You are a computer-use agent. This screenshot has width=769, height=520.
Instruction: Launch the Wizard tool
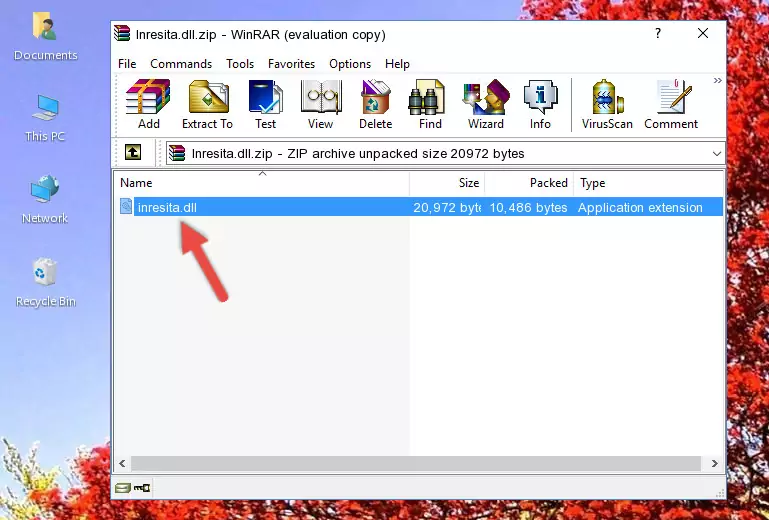[x=486, y=104]
